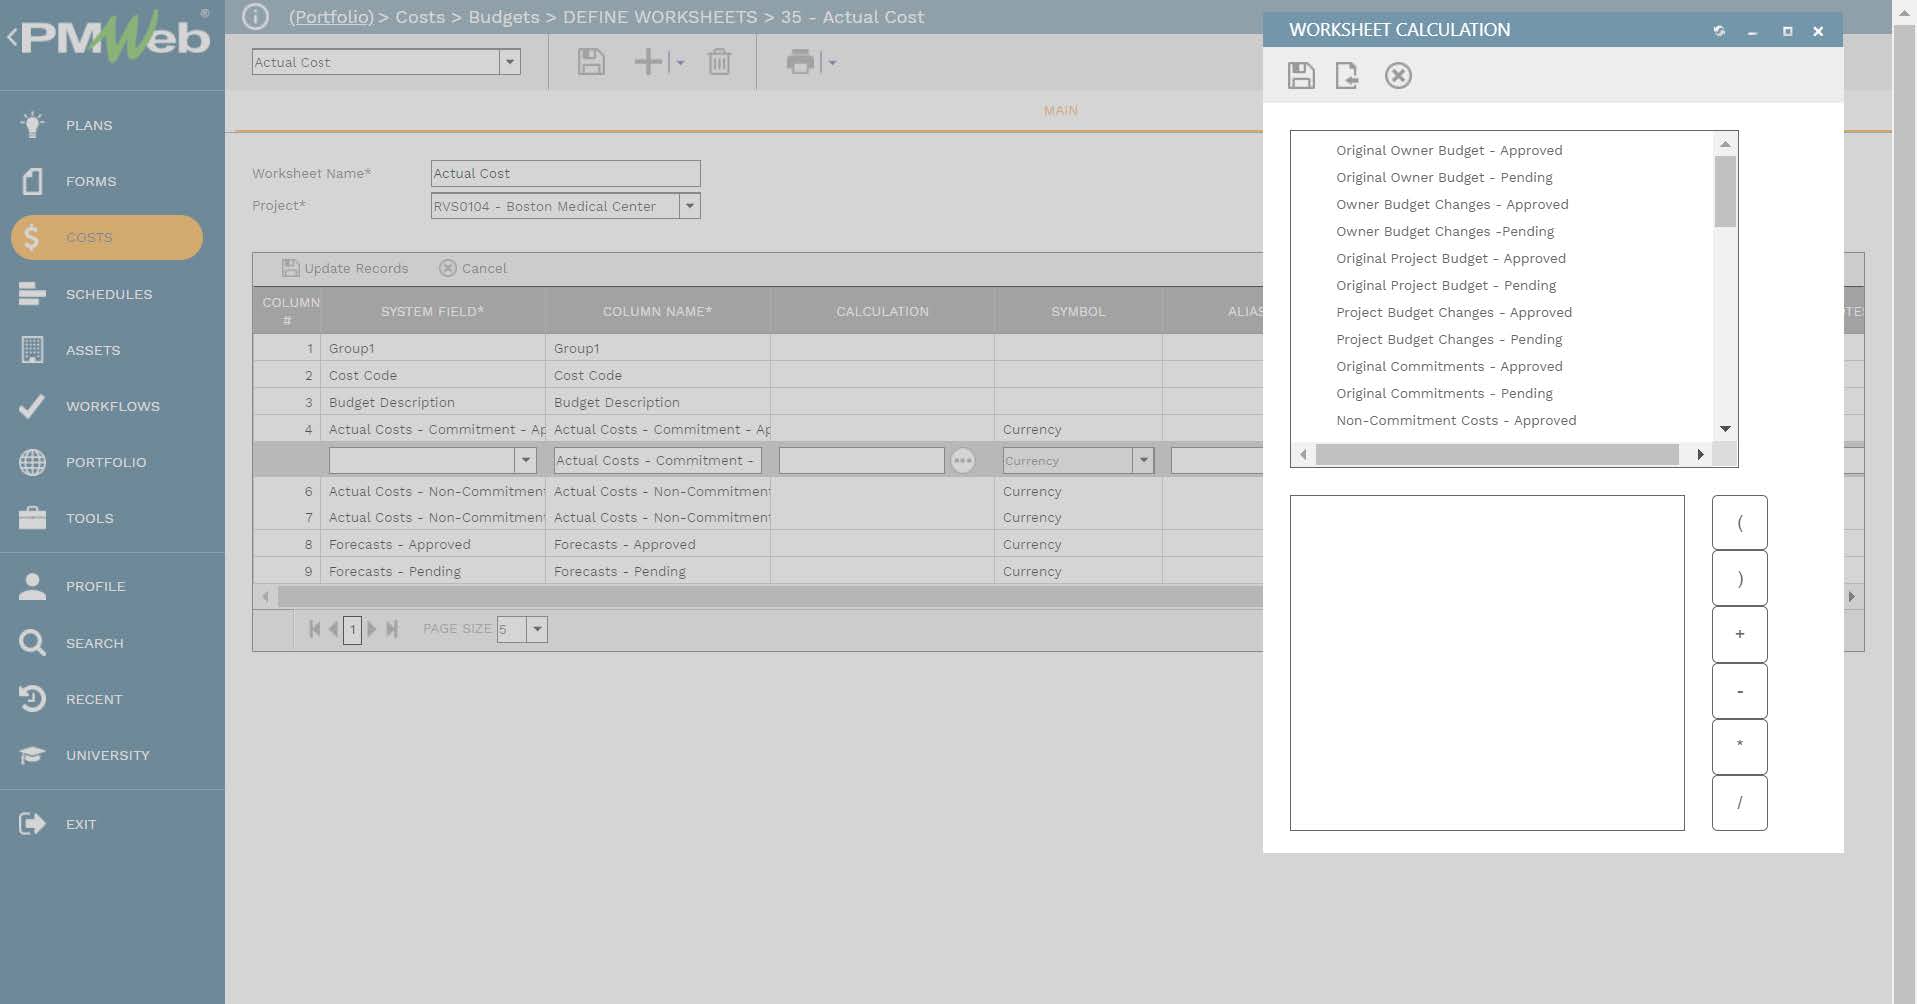Click grid horizontal scrollbar left arrow
Viewport: 1917px width, 1004px height.
(265, 597)
